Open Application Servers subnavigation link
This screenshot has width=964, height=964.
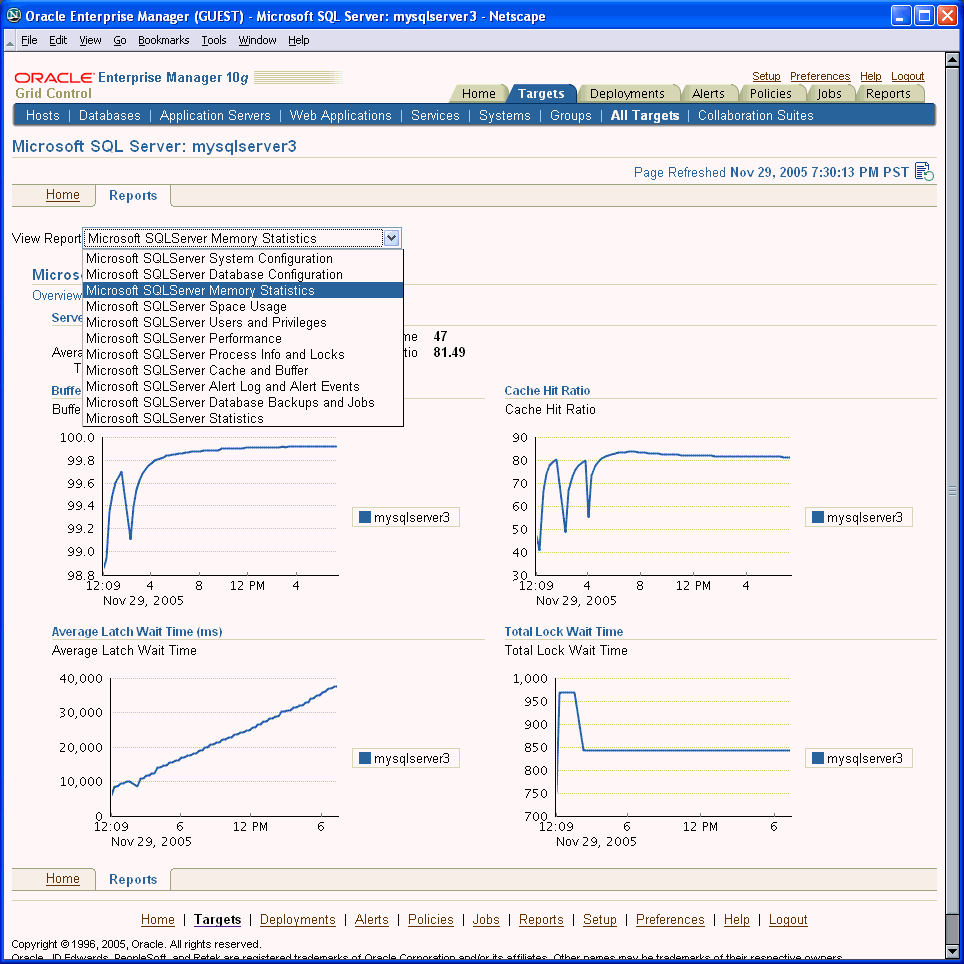[x=215, y=115]
